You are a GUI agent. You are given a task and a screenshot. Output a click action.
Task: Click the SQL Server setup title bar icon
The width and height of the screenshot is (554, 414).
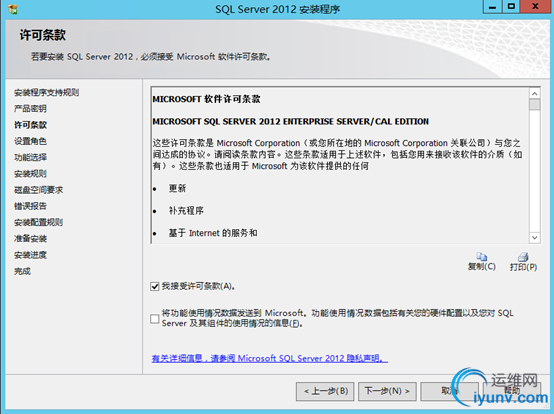[x=13, y=9]
